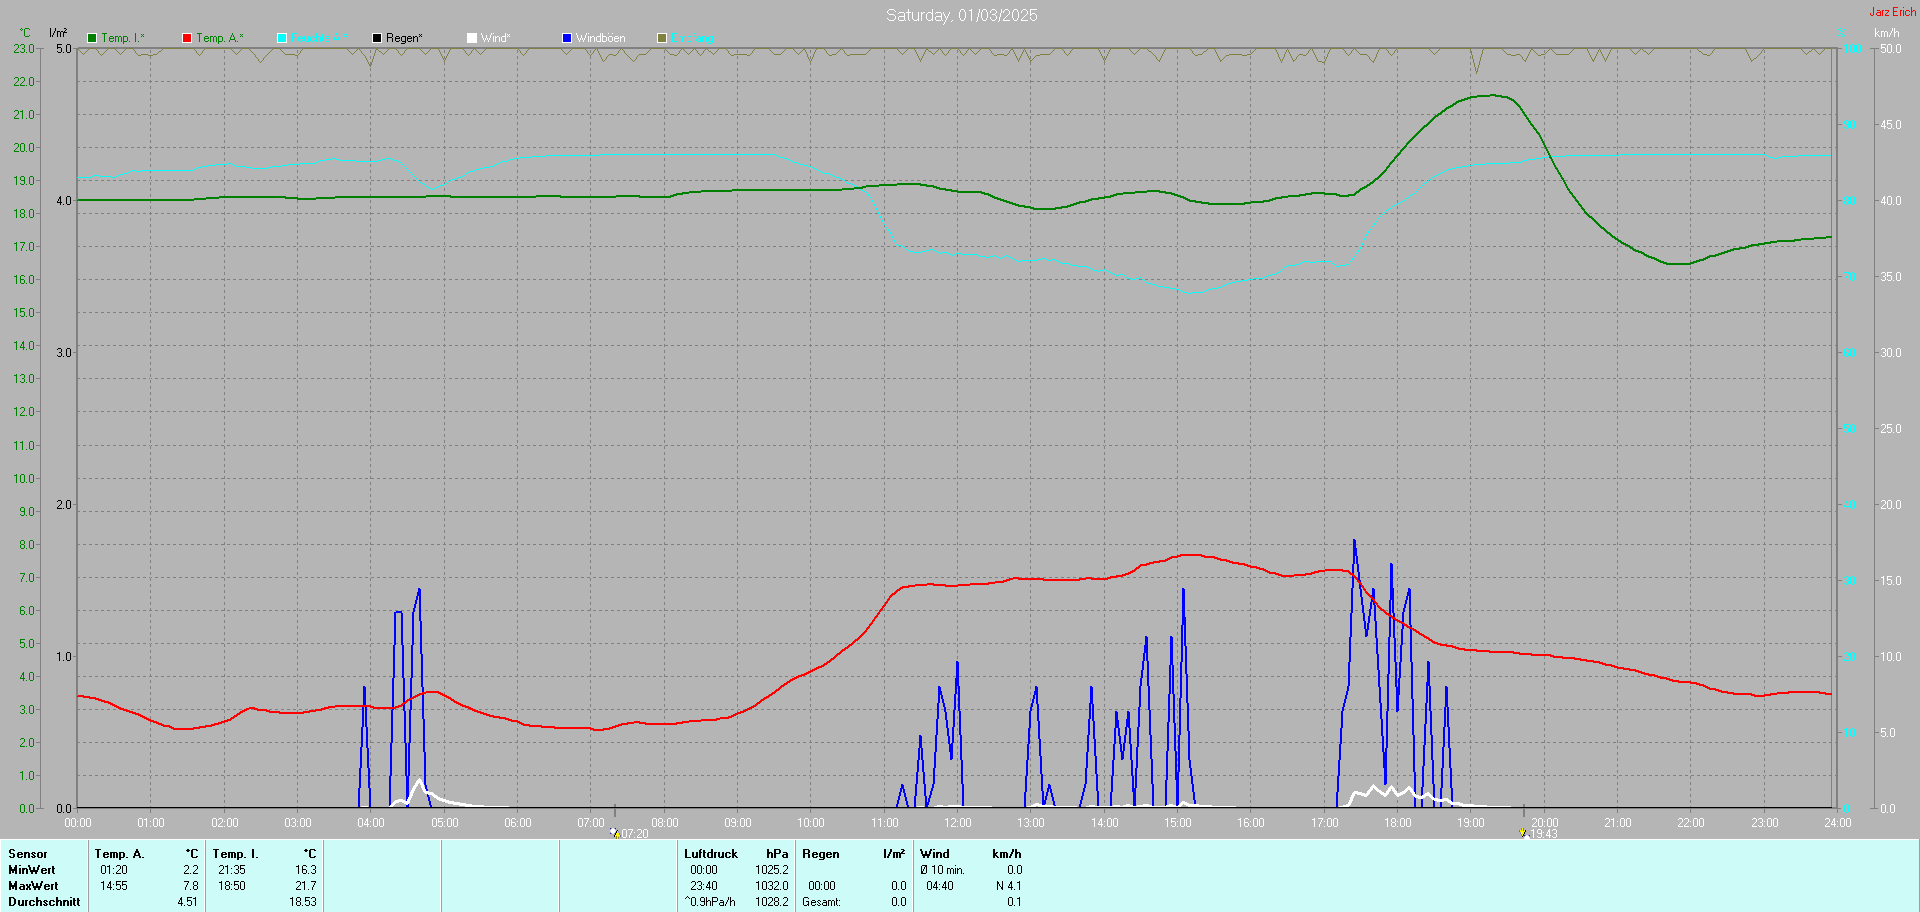This screenshot has width=1920, height=912.
Task: Click the red "Jarz Erich" author text
Action: pyautogui.click(x=1893, y=12)
